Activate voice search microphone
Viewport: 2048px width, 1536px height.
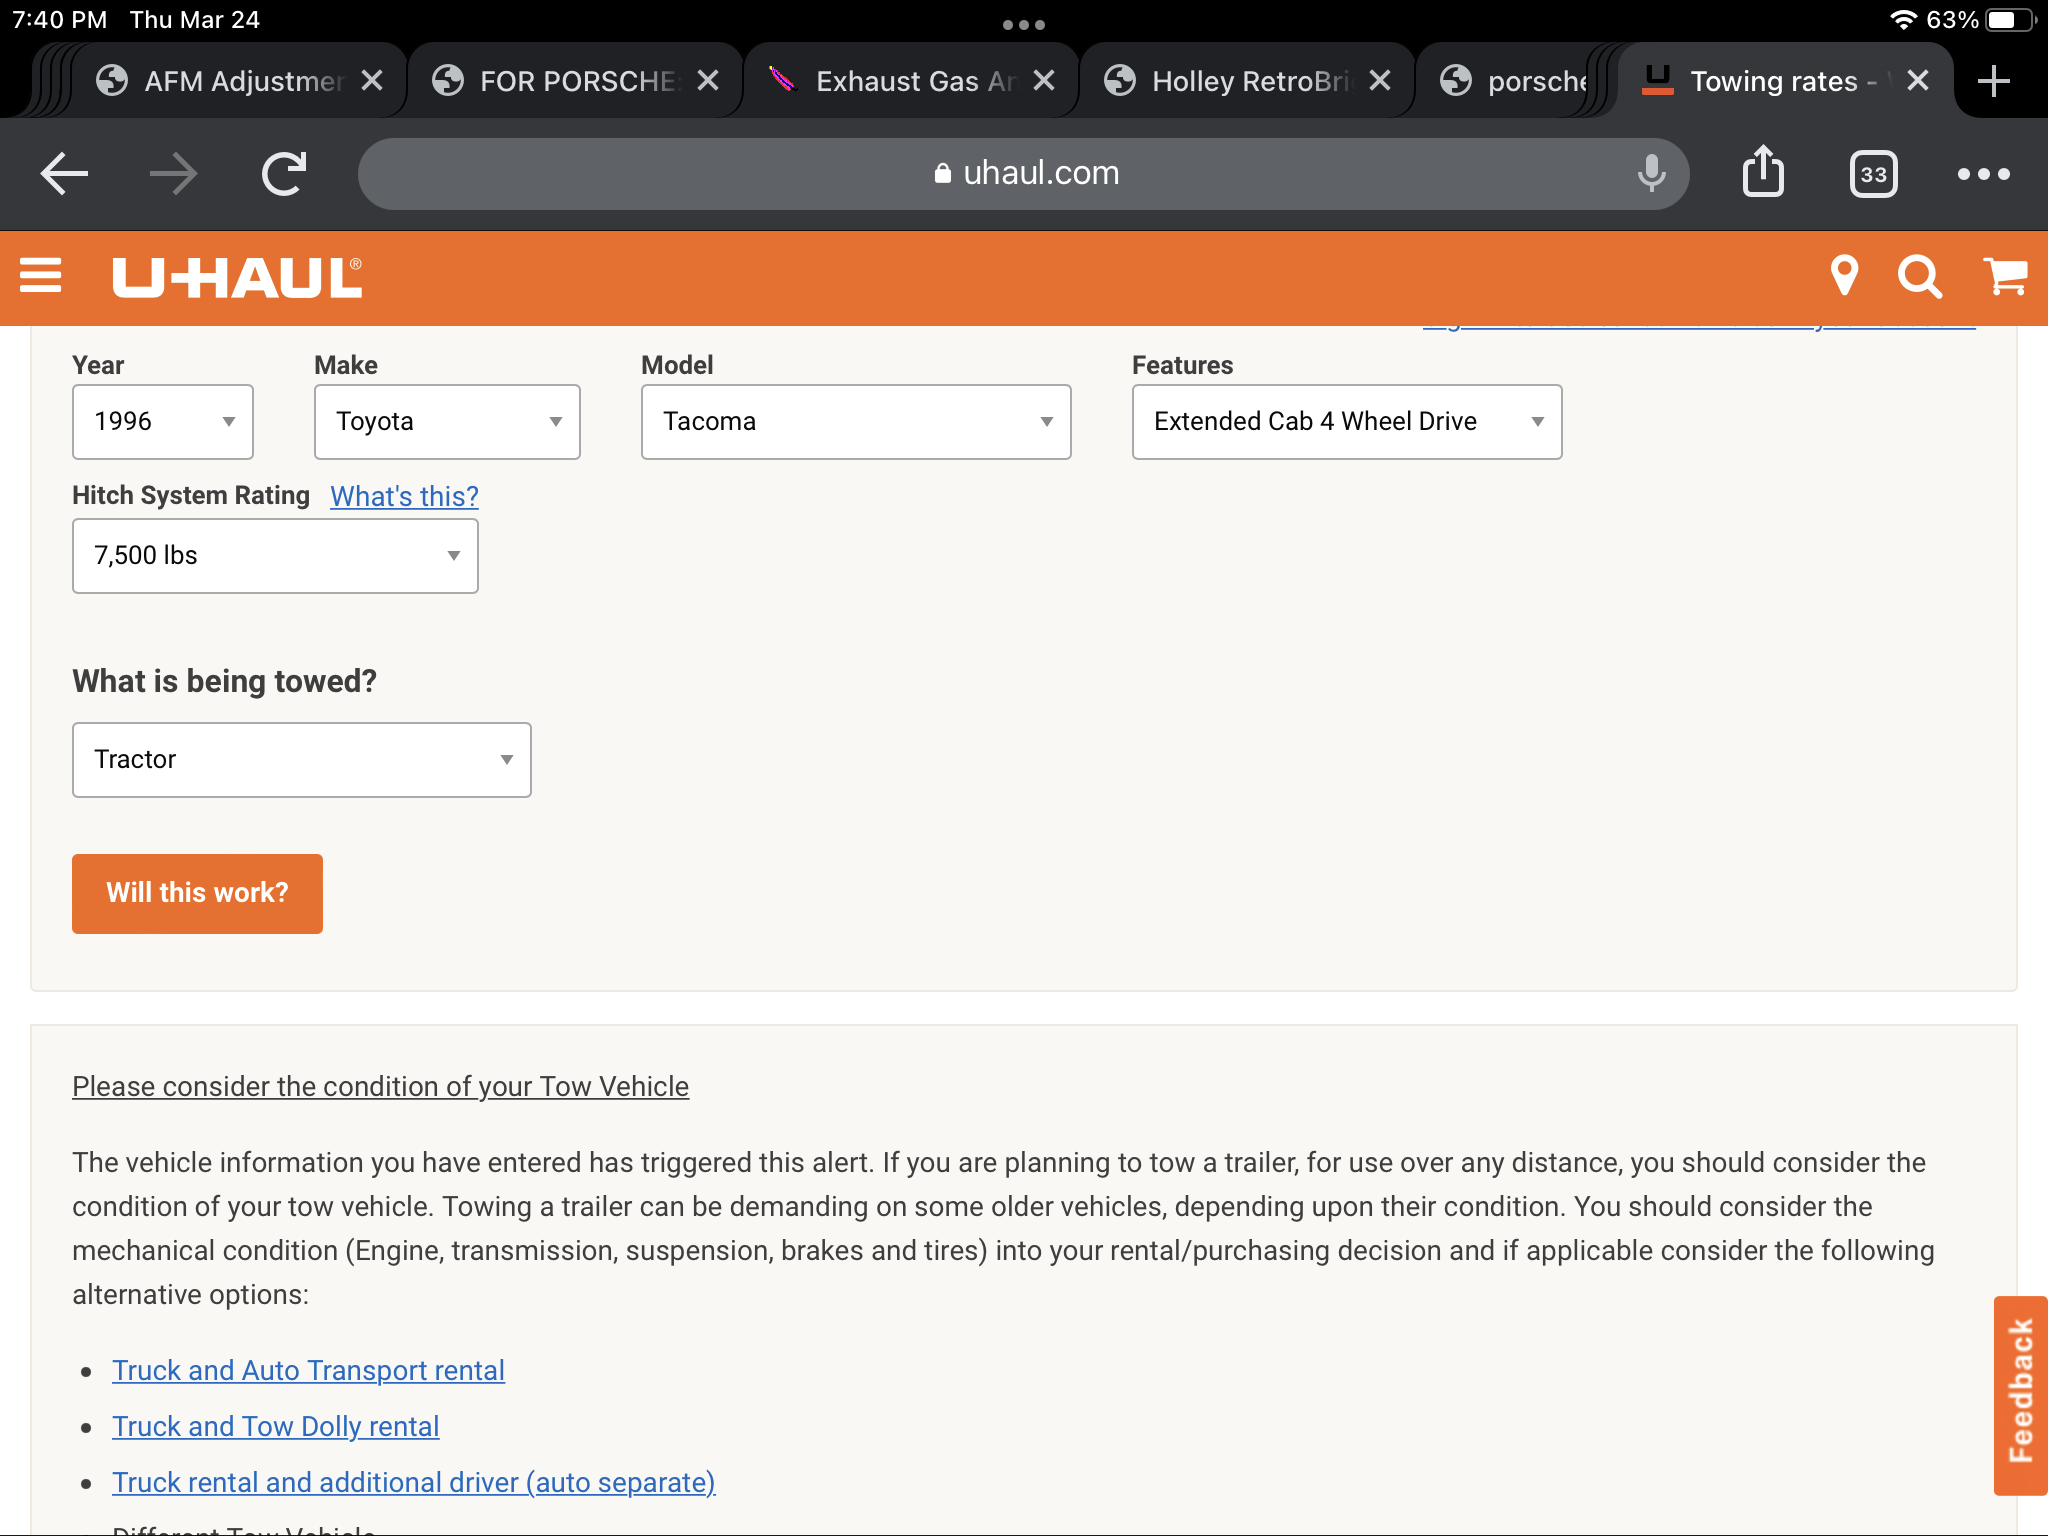(x=1651, y=174)
